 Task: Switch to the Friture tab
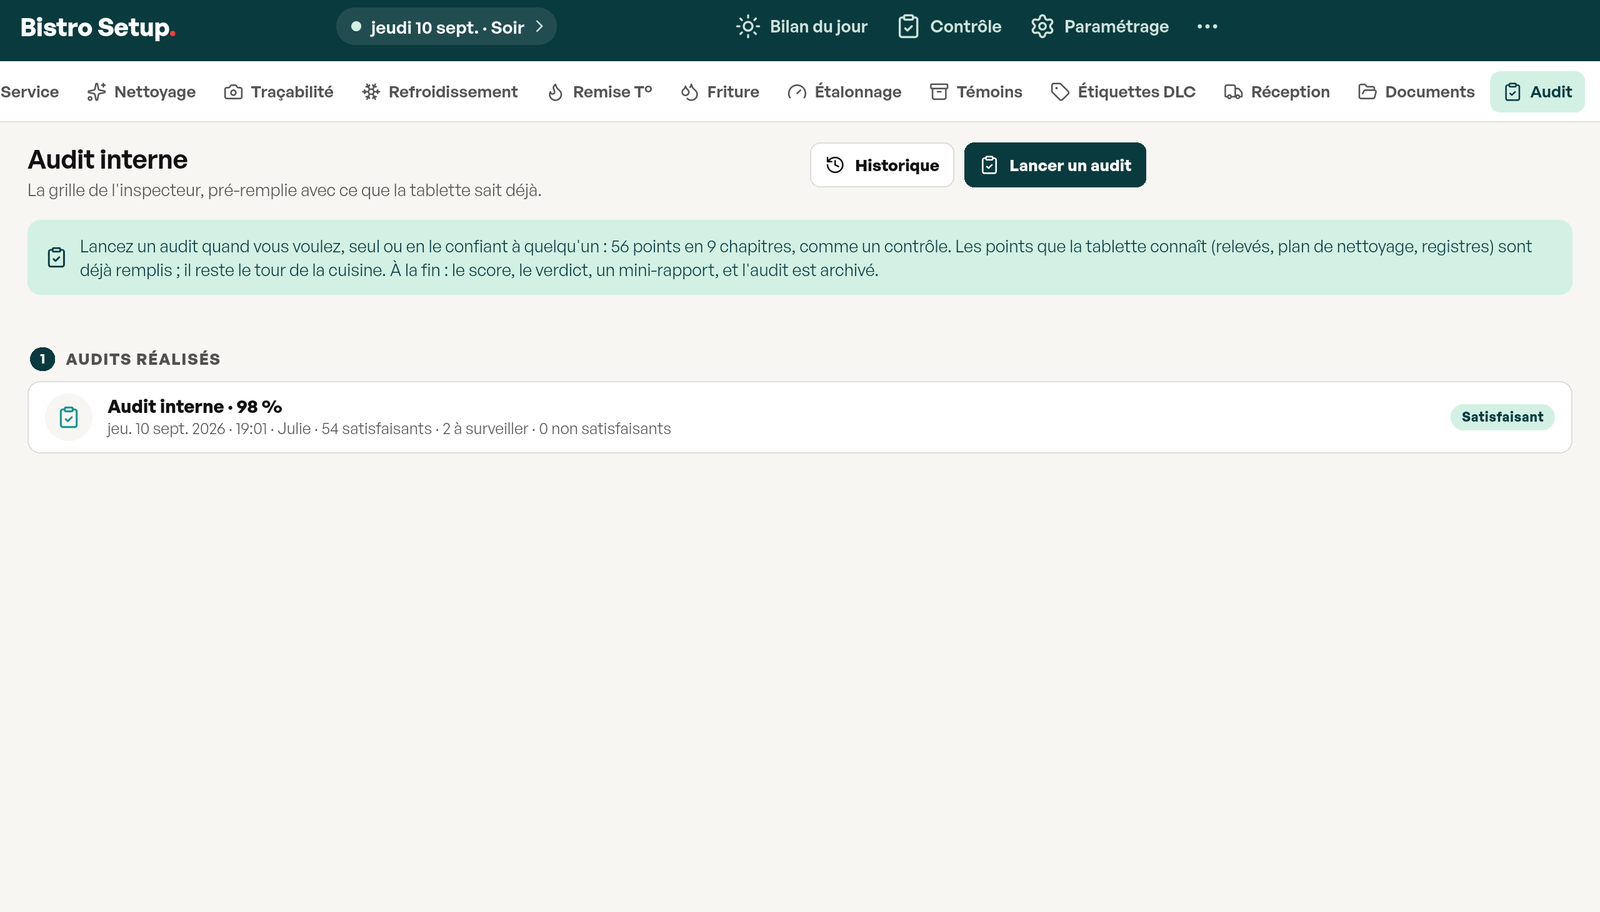coord(720,92)
